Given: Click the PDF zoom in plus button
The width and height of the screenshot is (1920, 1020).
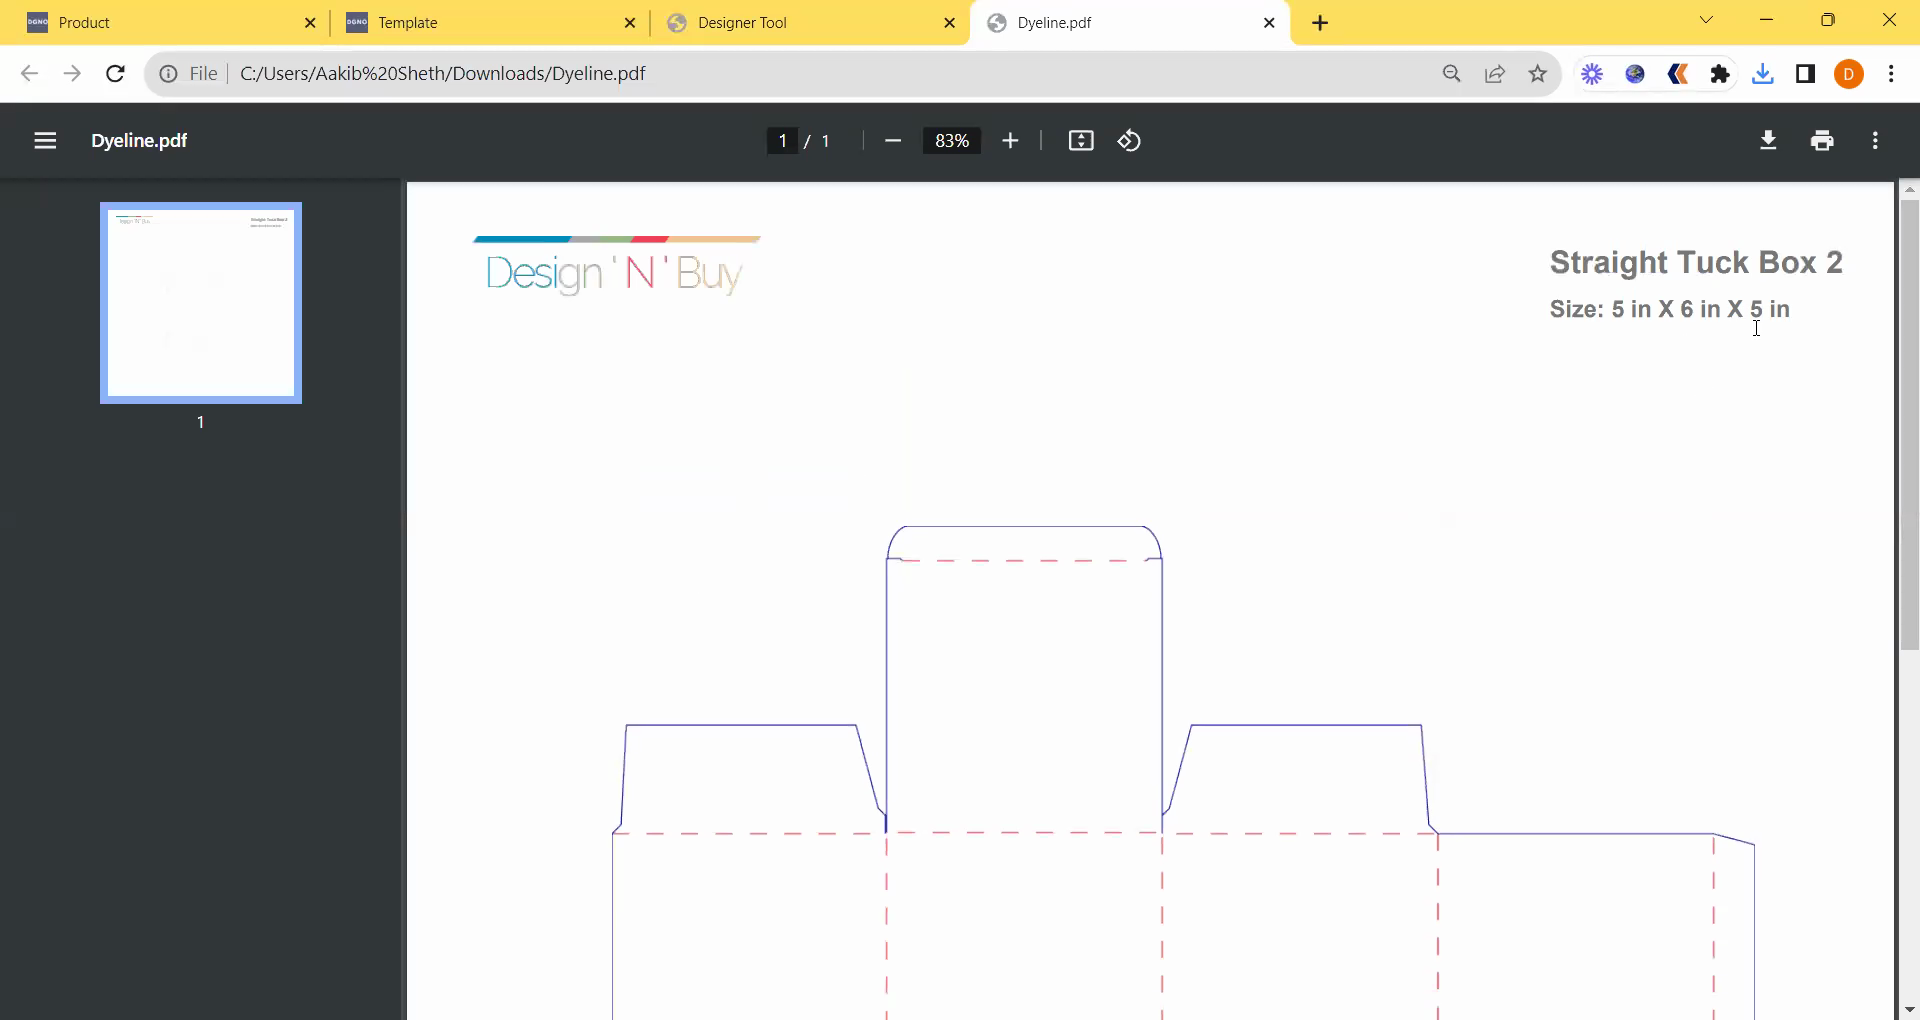Looking at the screenshot, I should [1010, 141].
